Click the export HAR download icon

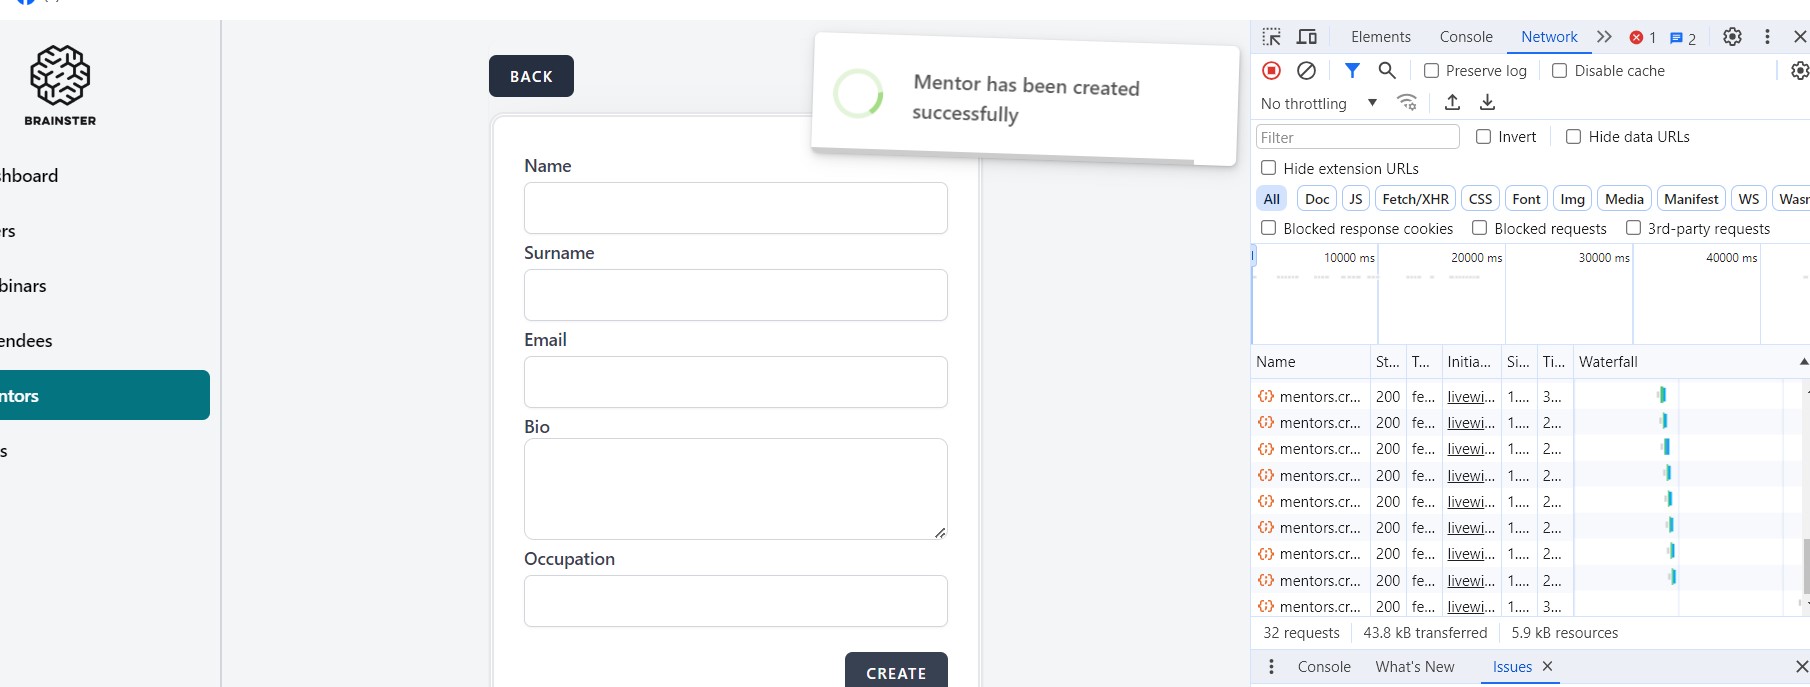[1488, 102]
